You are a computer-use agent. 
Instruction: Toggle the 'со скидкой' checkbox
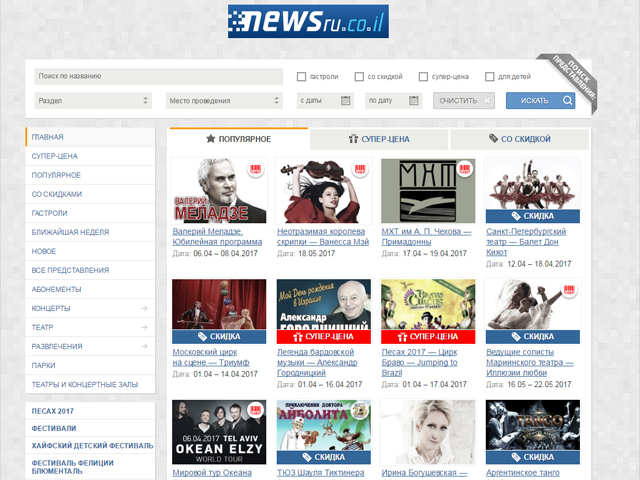pyautogui.click(x=359, y=76)
